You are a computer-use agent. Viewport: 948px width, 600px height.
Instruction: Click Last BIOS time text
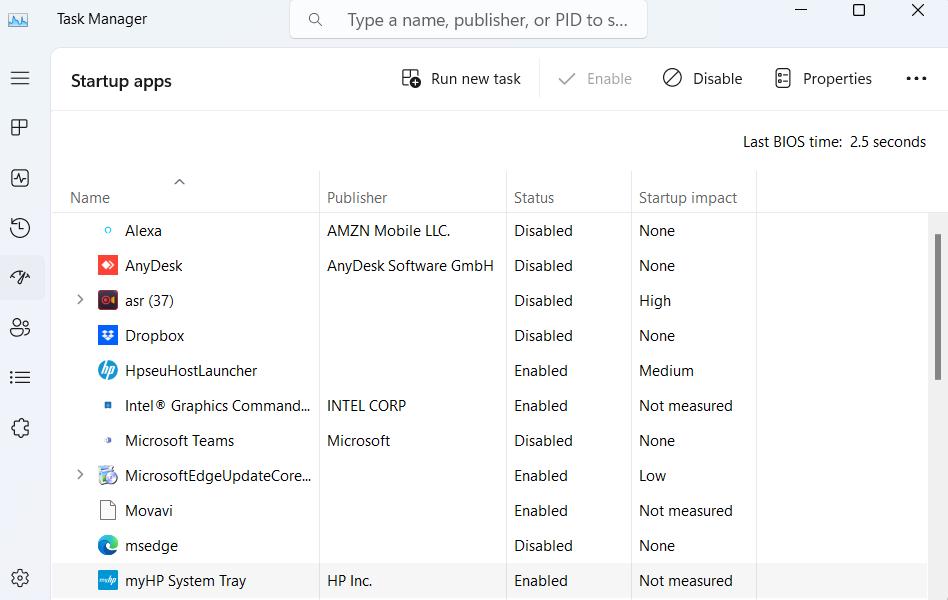pos(834,142)
